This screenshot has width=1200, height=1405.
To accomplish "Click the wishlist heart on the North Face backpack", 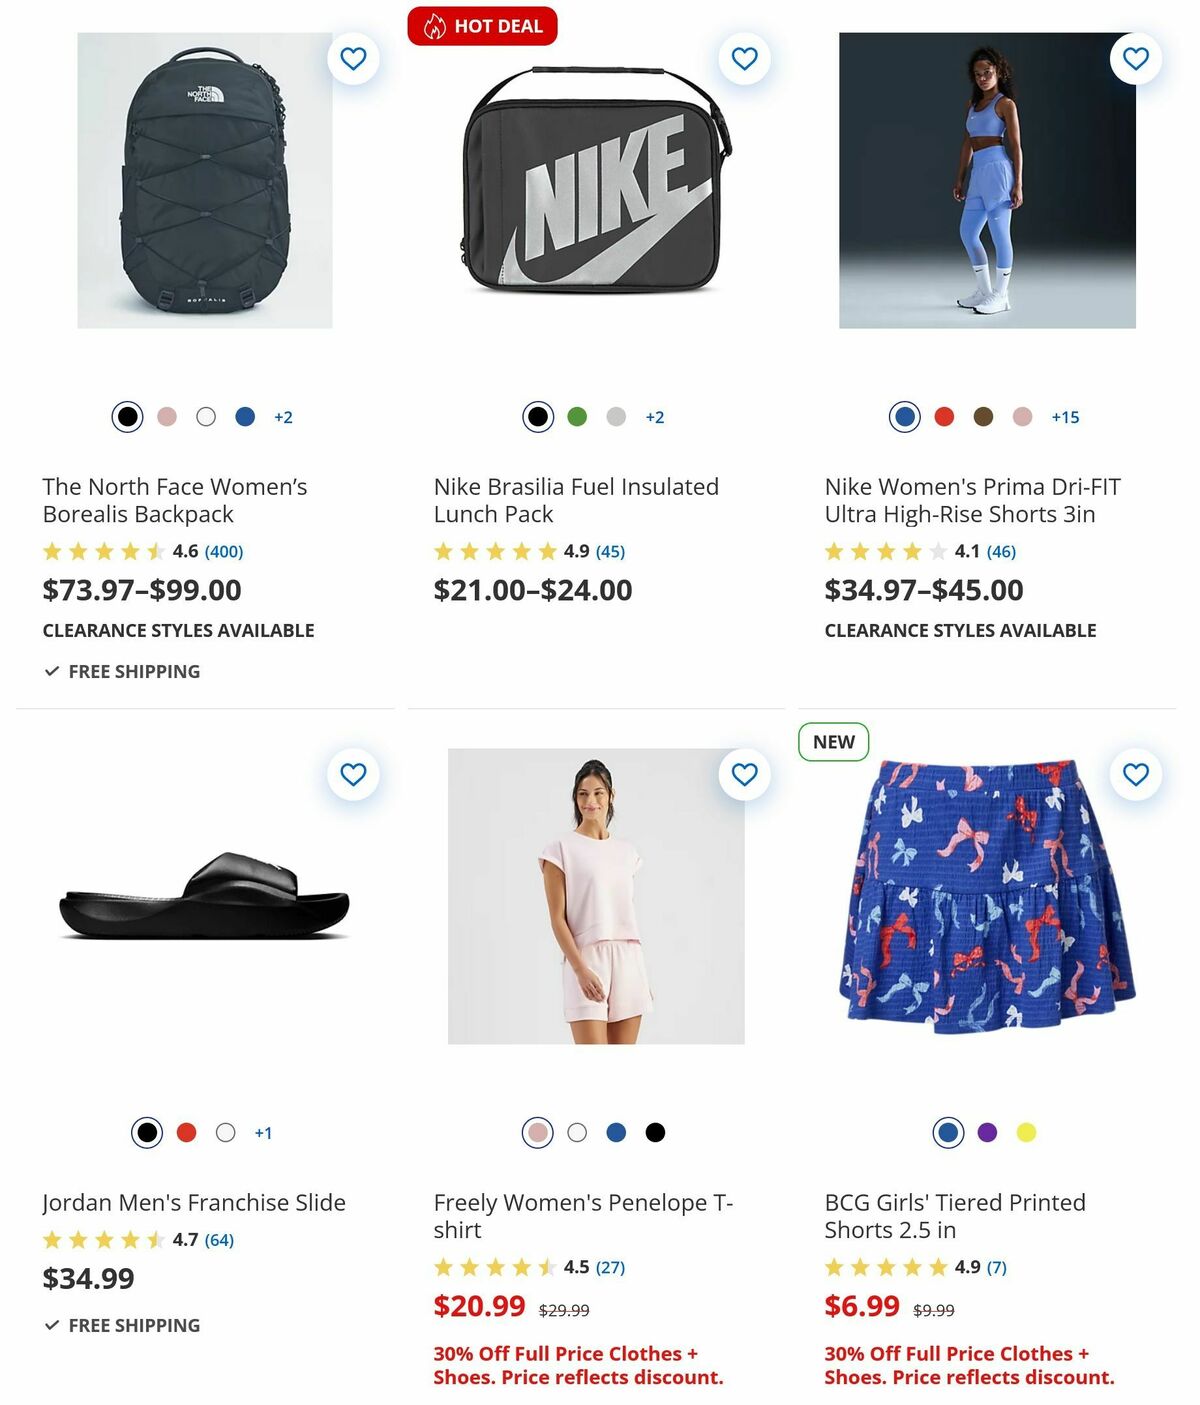I will (x=352, y=58).
